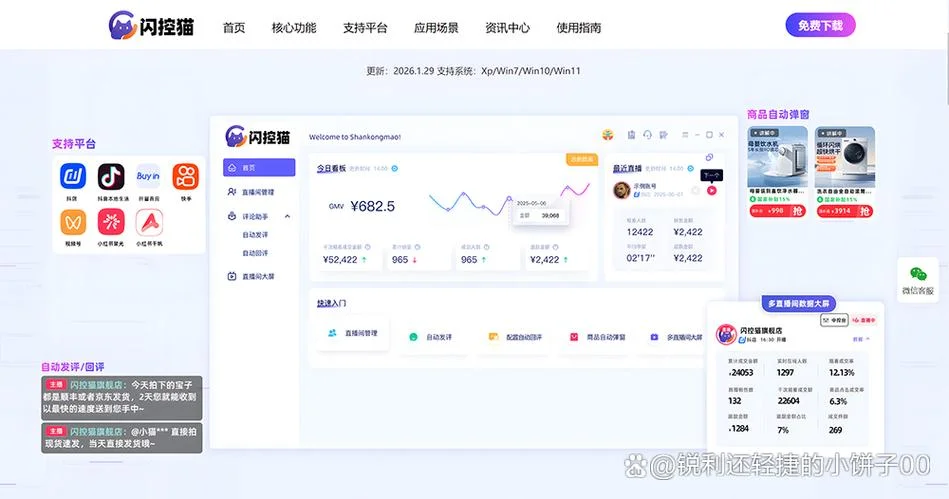Collapse the 评论助手 sidebar group
Image resolution: width=949 pixels, height=499 pixels.
coord(287,216)
